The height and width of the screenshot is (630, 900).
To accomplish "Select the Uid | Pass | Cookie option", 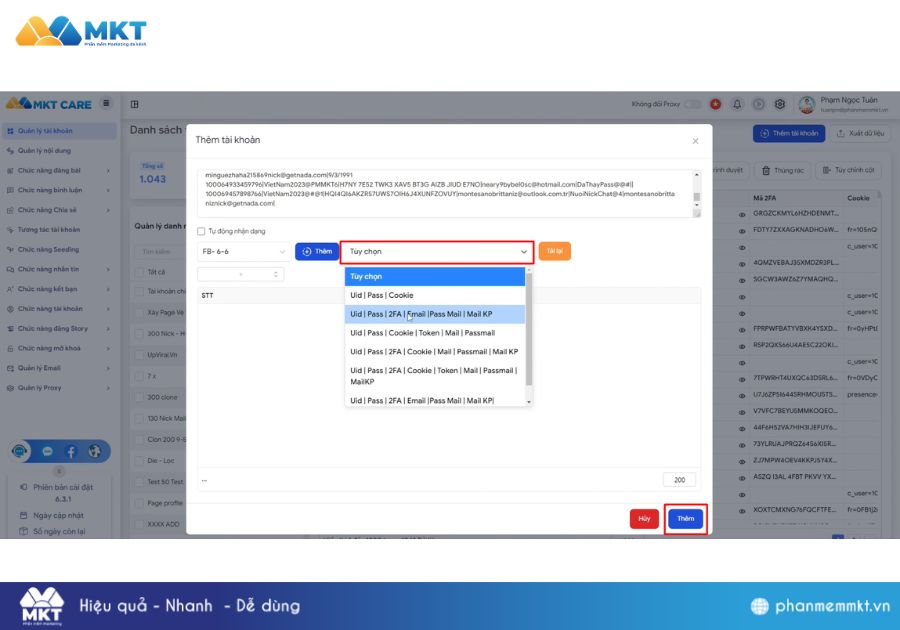I will [x=381, y=295].
